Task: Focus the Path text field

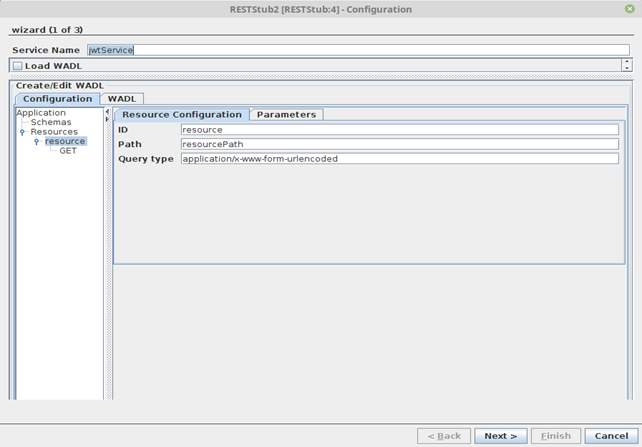Action: [400, 144]
